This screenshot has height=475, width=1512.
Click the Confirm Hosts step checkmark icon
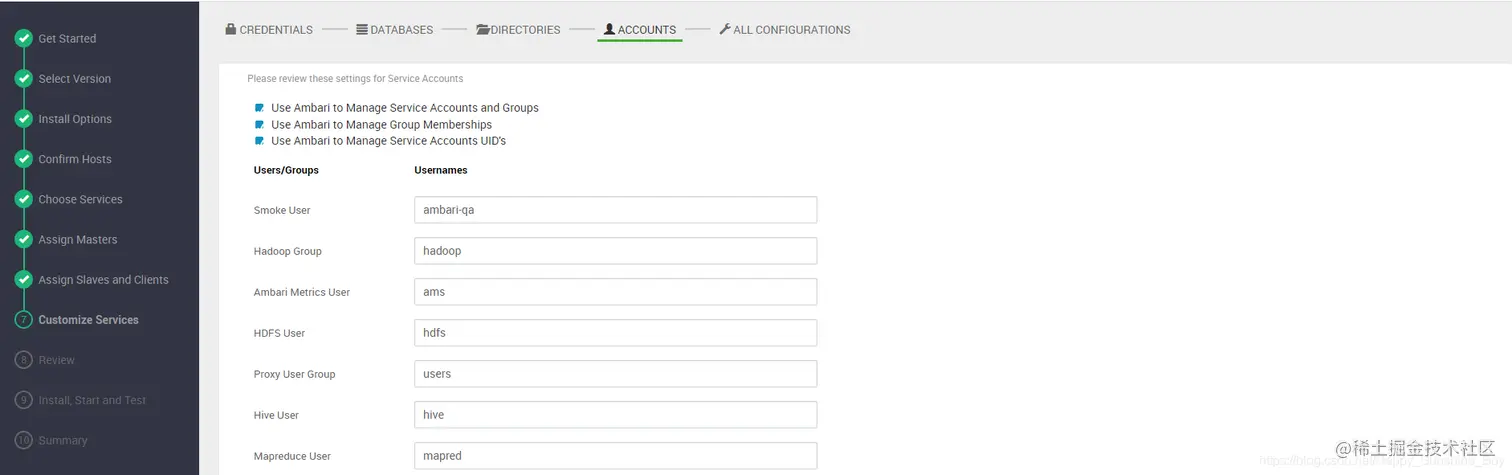[x=23, y=159]
